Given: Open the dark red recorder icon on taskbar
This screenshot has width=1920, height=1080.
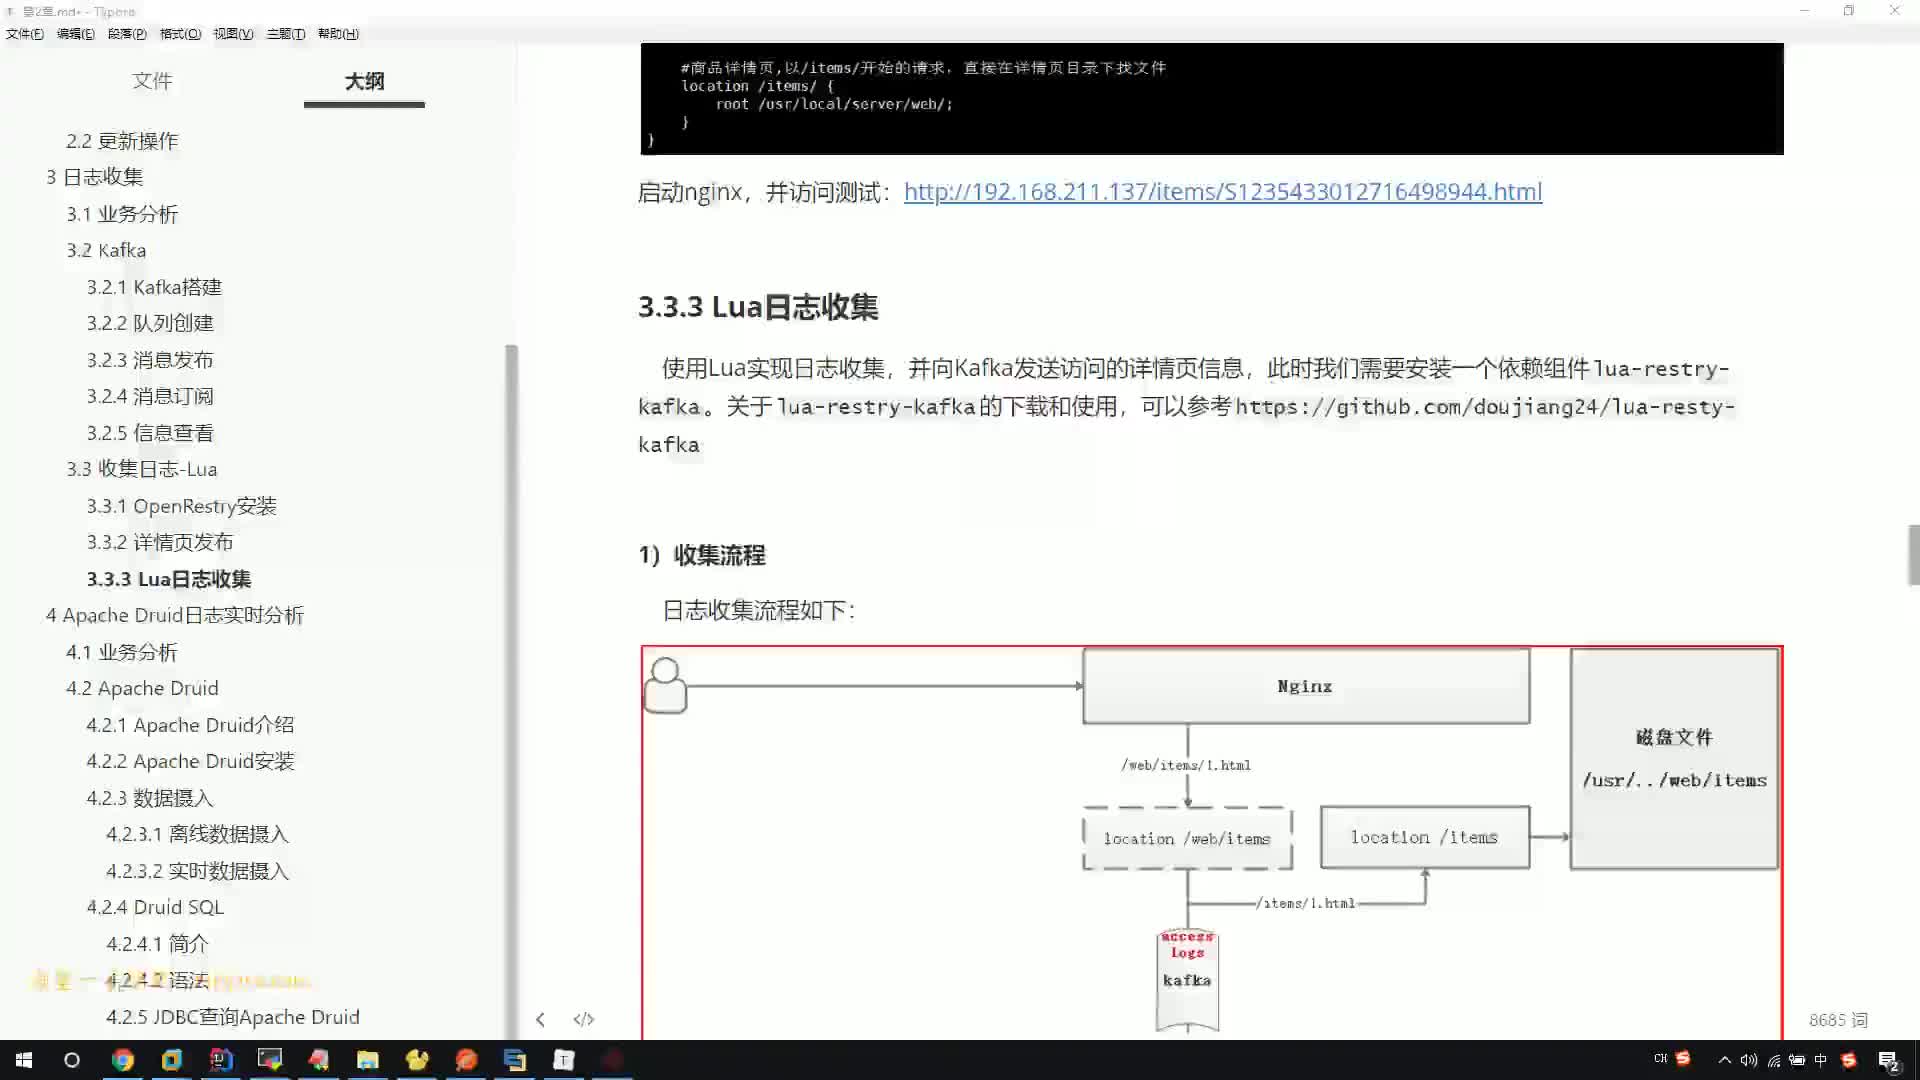Looking at the screenshot, I should pyautogui.click(x=613, y=1060).
